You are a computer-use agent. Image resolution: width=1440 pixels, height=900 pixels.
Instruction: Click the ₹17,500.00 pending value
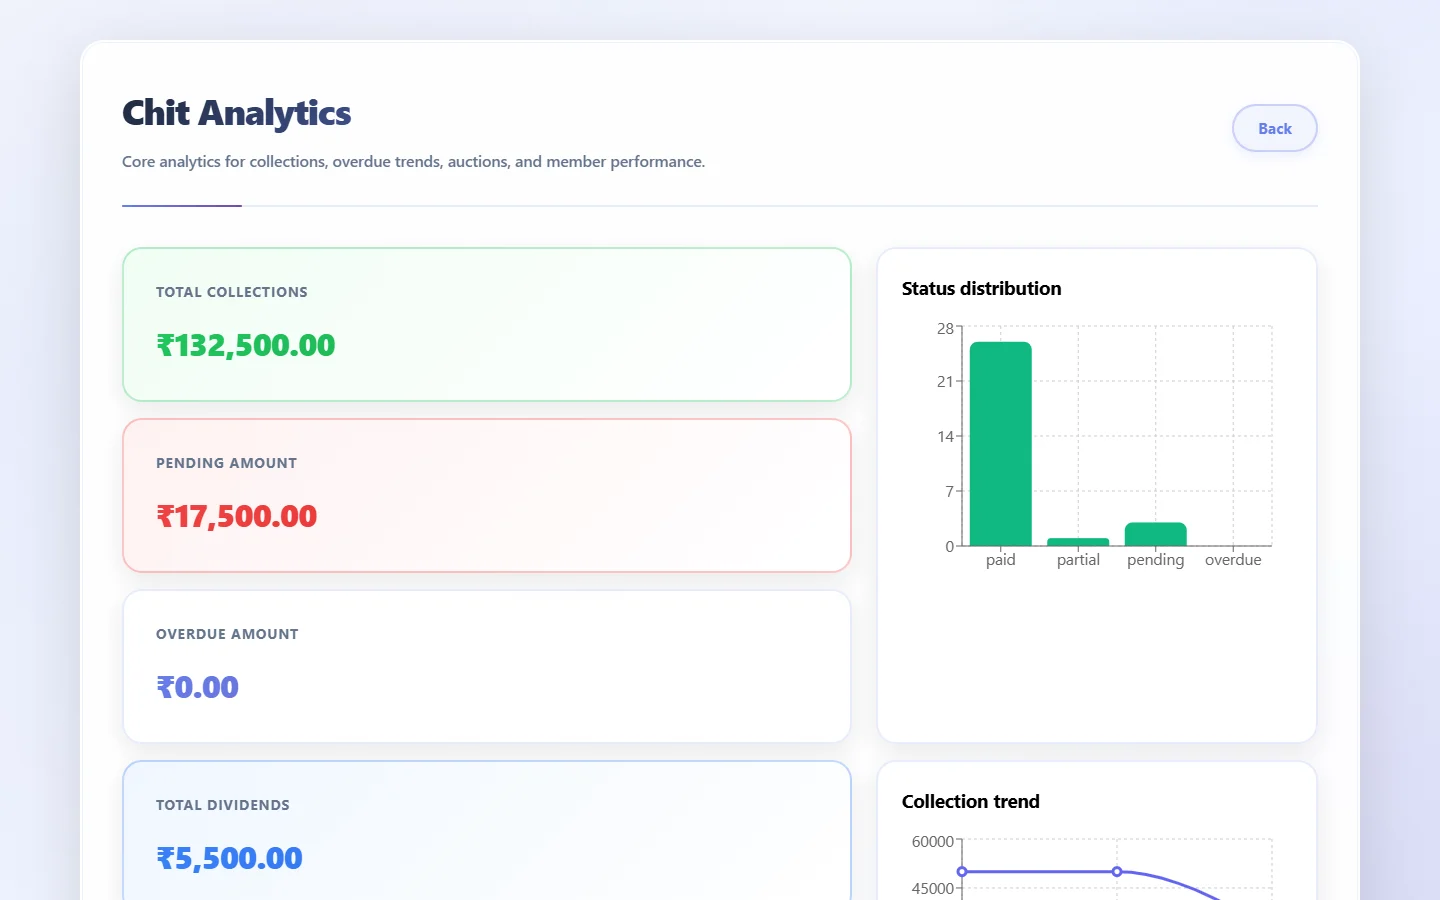[237, 516]
